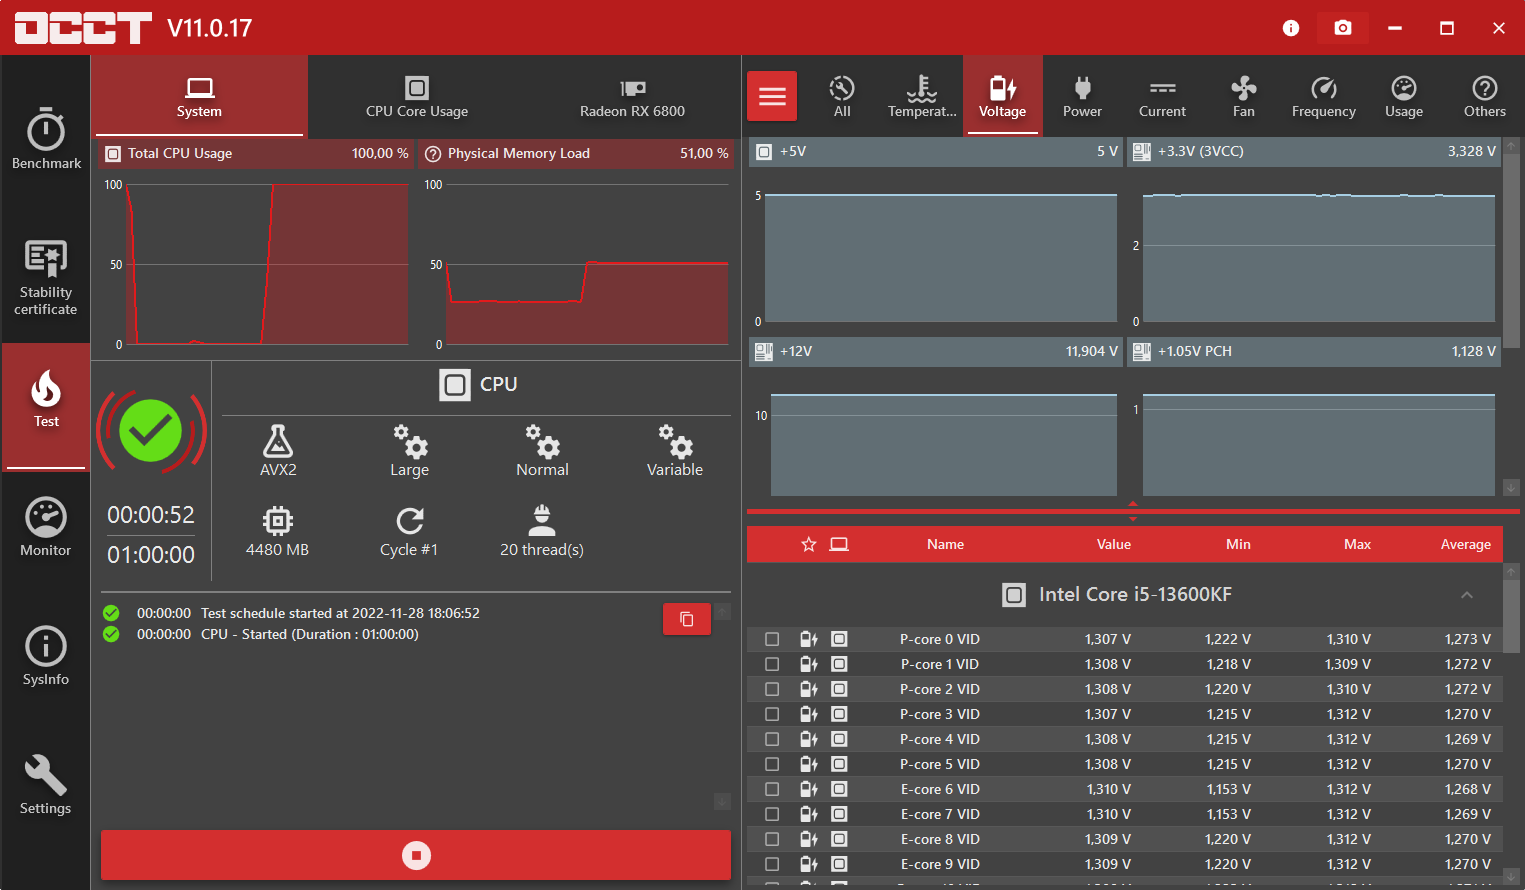Show All sensors tab
This screenshot has width=1525, height=890.
click(x=842, y=97)
